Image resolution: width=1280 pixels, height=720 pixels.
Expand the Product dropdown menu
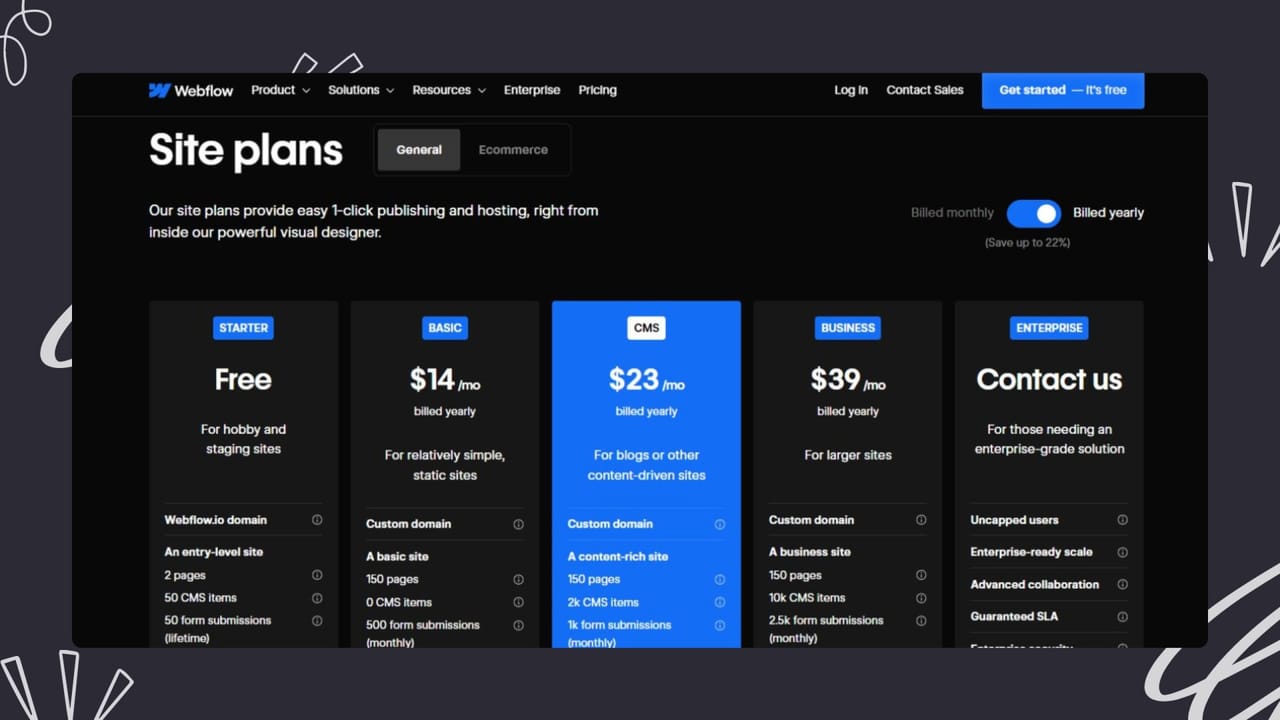(x=280, y=90)
